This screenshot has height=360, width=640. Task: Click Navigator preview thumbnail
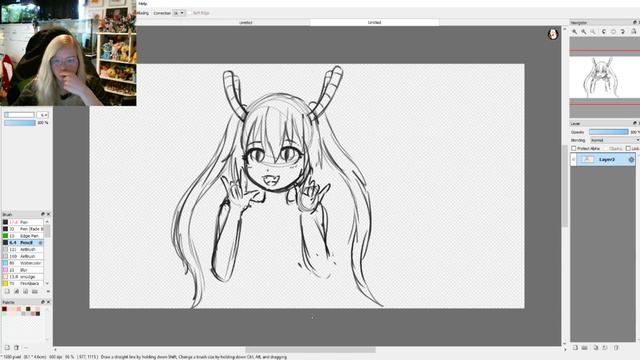tap(605, 78)
